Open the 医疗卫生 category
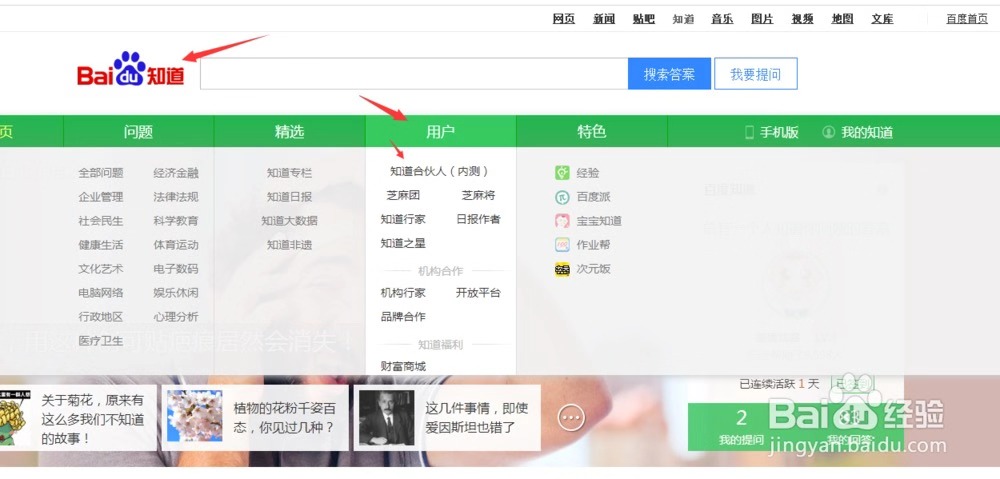1000x479 pixels. (x=101, y=341)
